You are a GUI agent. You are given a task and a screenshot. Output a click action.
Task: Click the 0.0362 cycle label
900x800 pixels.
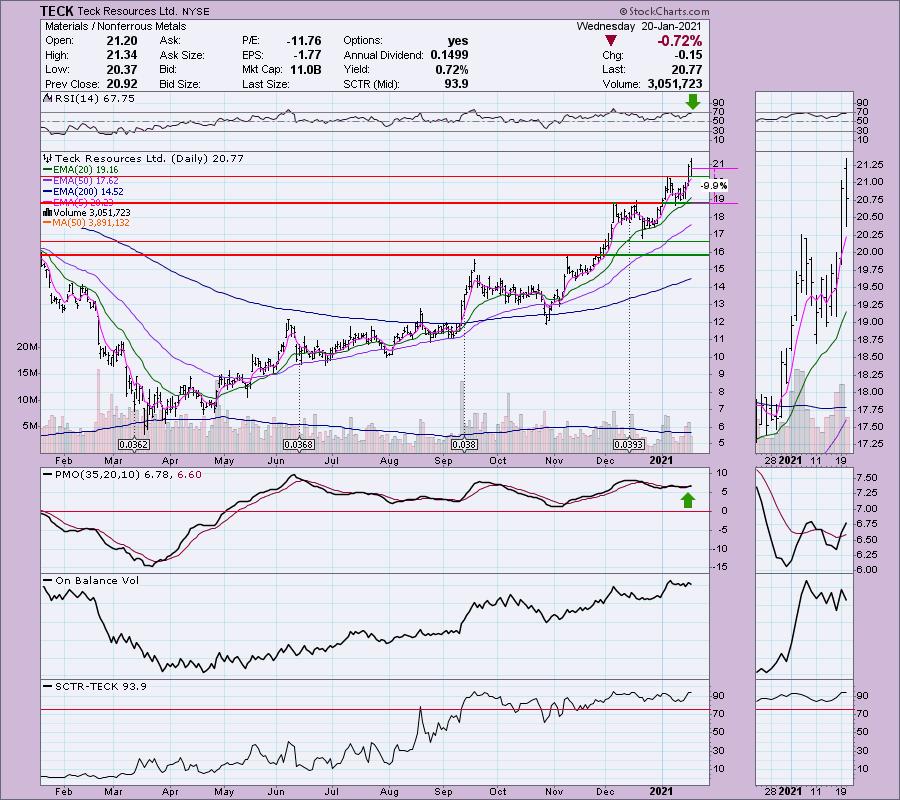pyautogui.click(x=134, y=445)
